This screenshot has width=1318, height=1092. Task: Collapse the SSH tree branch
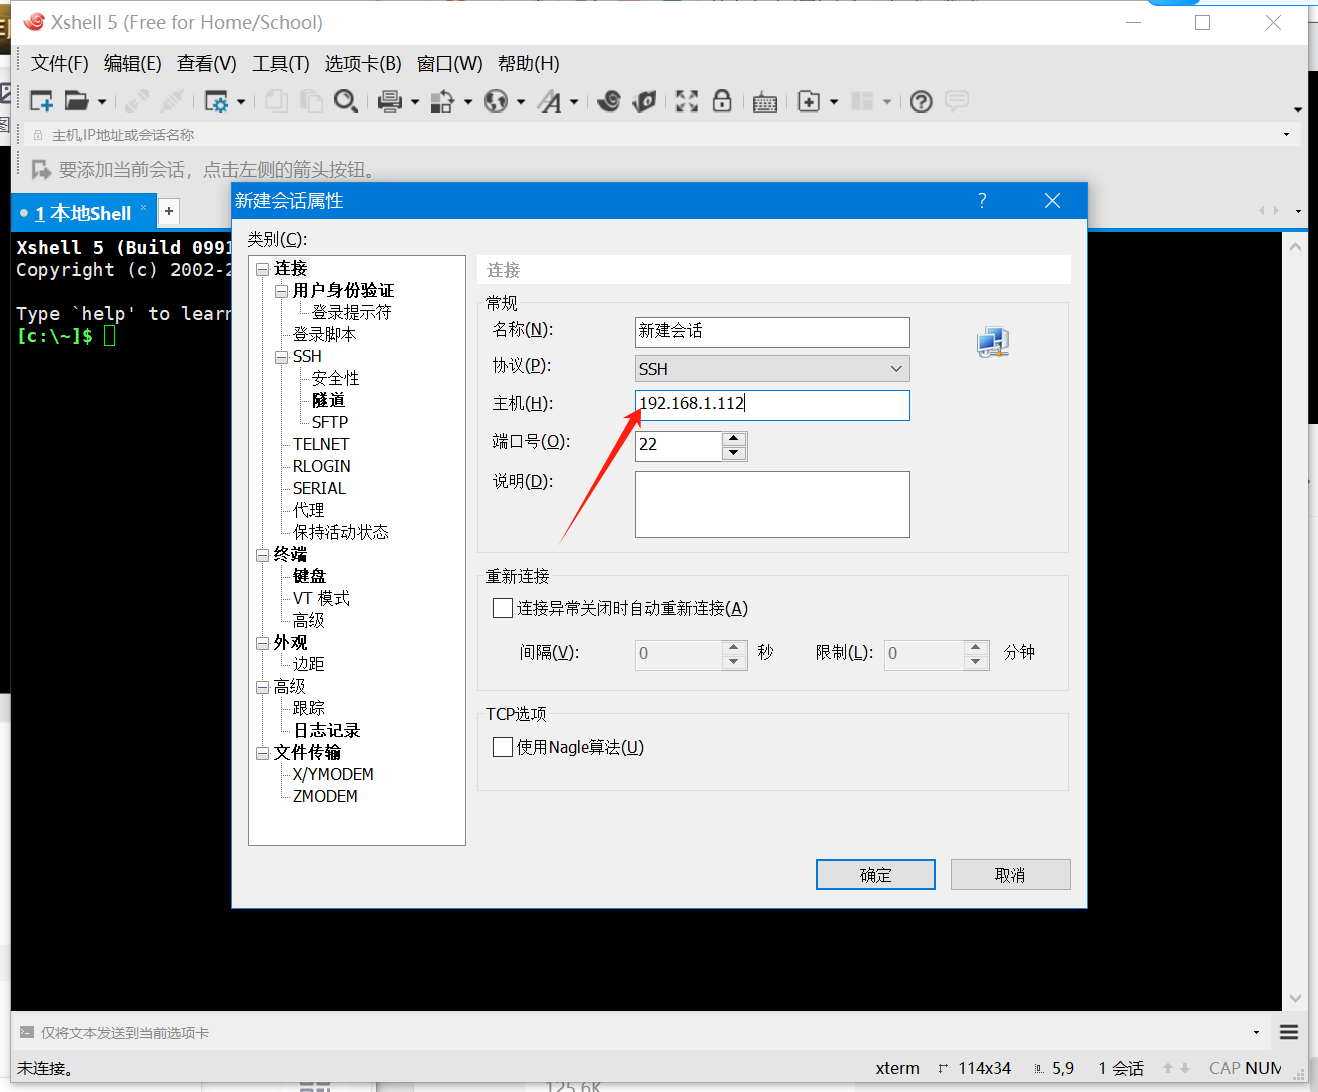pyautogui.click(x=281, y=355)
